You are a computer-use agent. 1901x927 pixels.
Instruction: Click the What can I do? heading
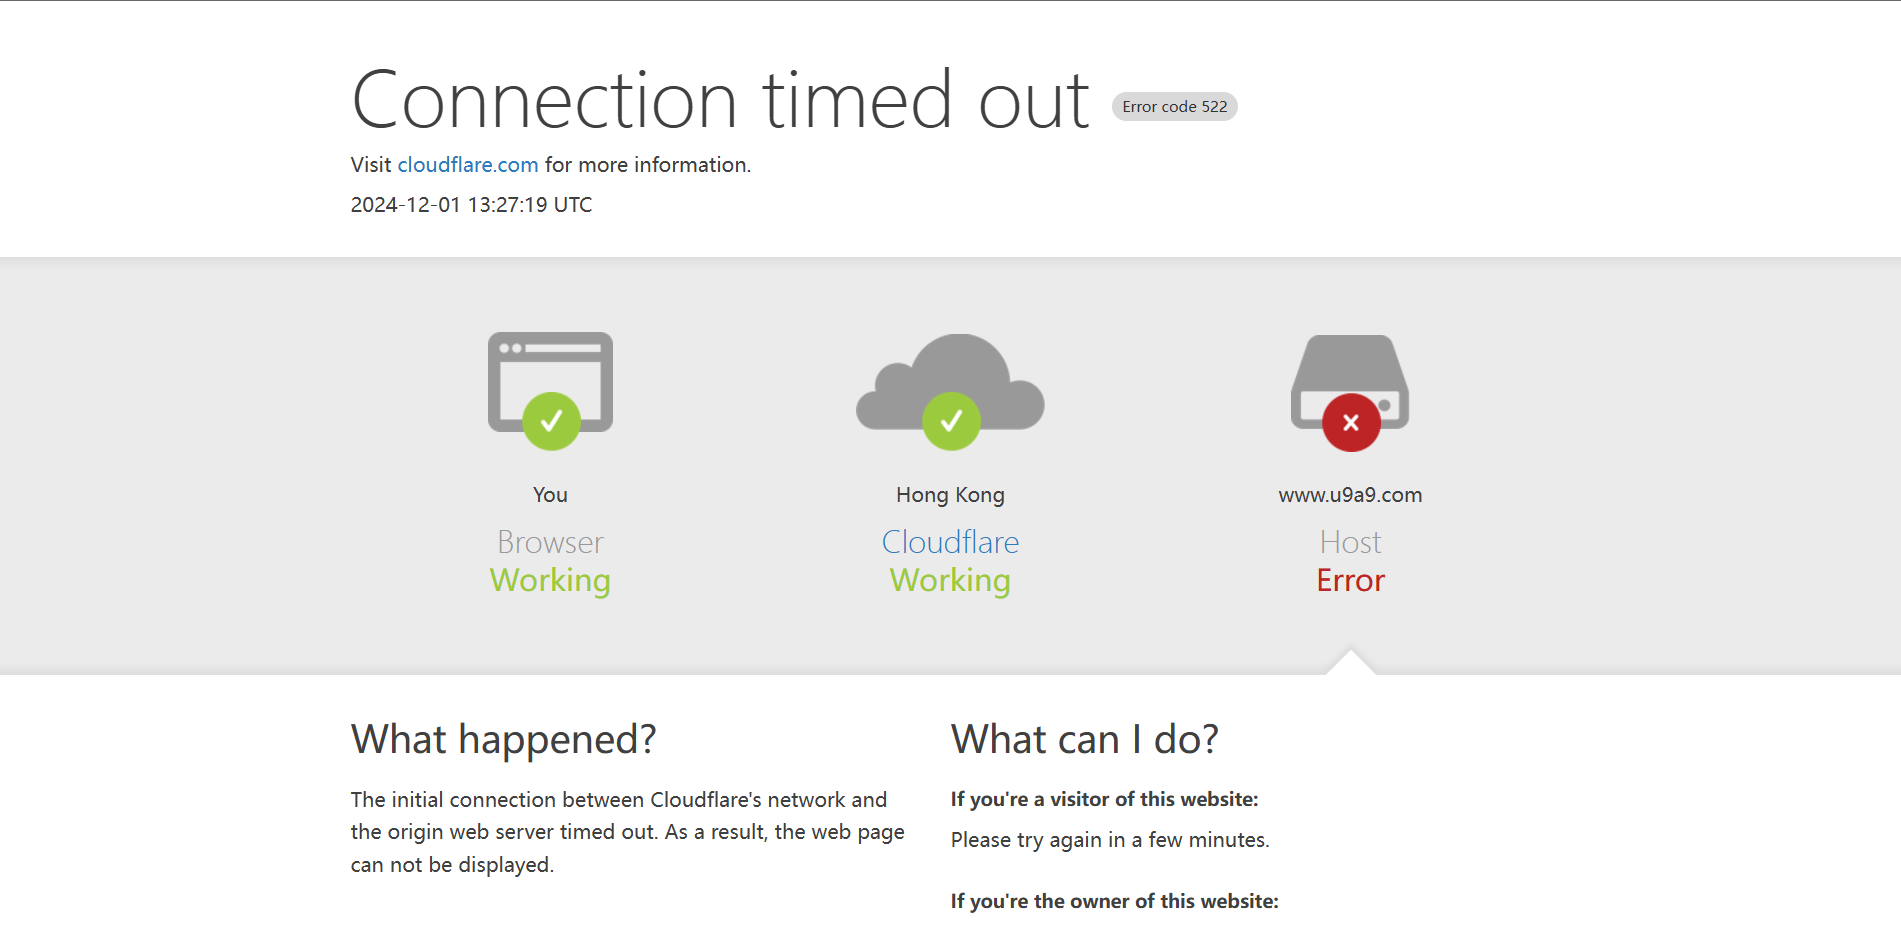pyautogui.click(x=1084, y=740)
